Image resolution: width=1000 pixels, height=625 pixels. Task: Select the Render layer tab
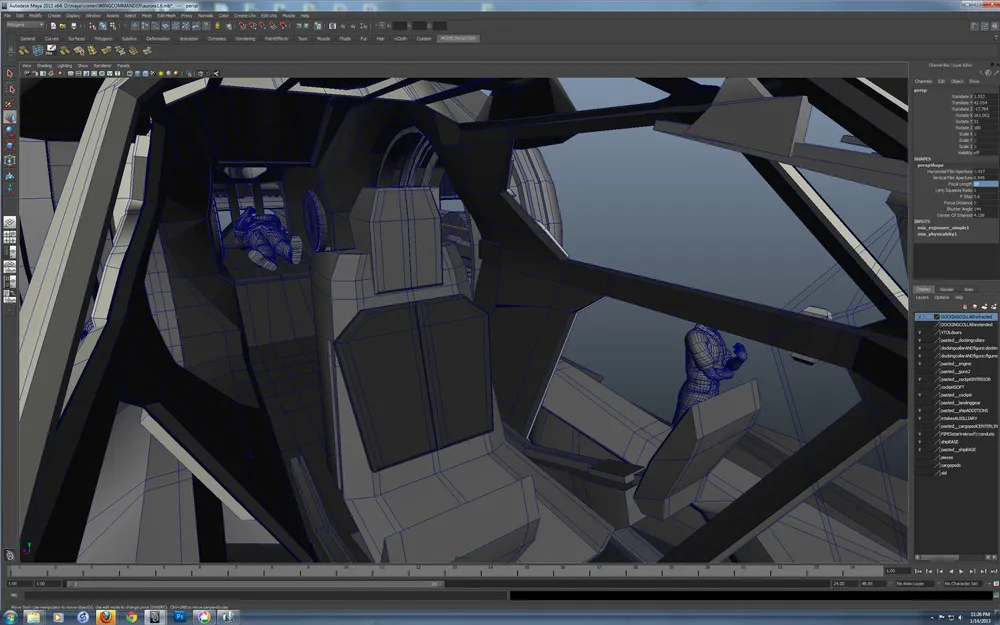(945, 289)
